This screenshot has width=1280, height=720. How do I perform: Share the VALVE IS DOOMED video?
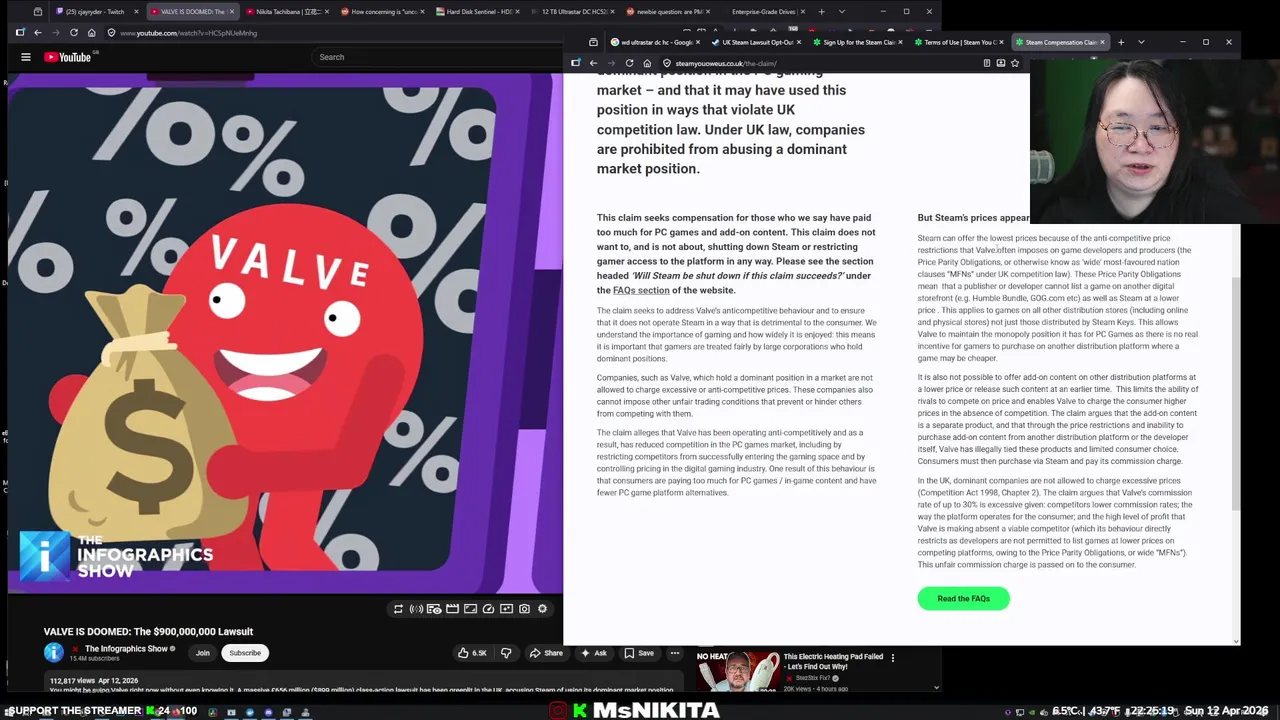pos(545,653)
